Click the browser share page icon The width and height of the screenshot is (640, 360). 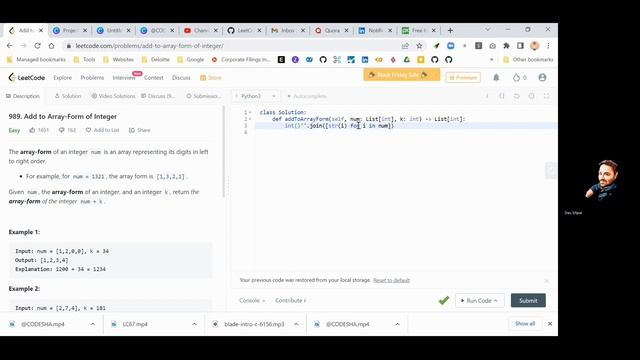coord(405,46)
